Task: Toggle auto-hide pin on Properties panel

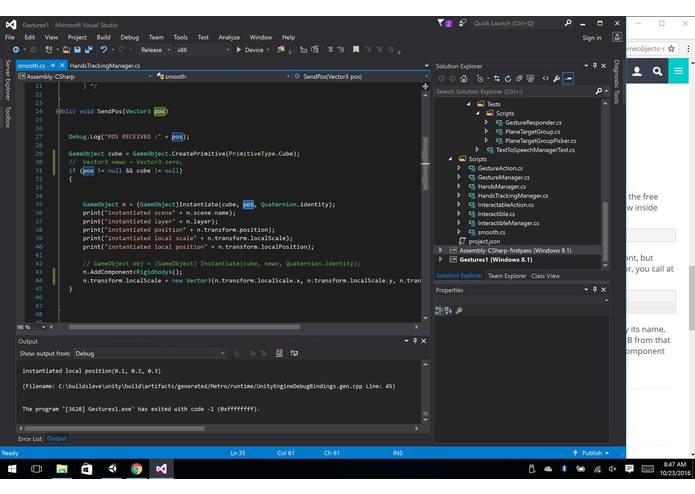Action: click(595, 290)
